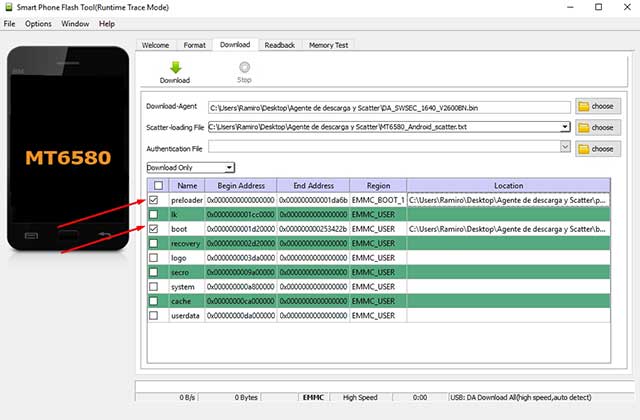Open the Memory Test tab
Image resolution: width=640 pixels, height=420 pixels.
[329, 45]
